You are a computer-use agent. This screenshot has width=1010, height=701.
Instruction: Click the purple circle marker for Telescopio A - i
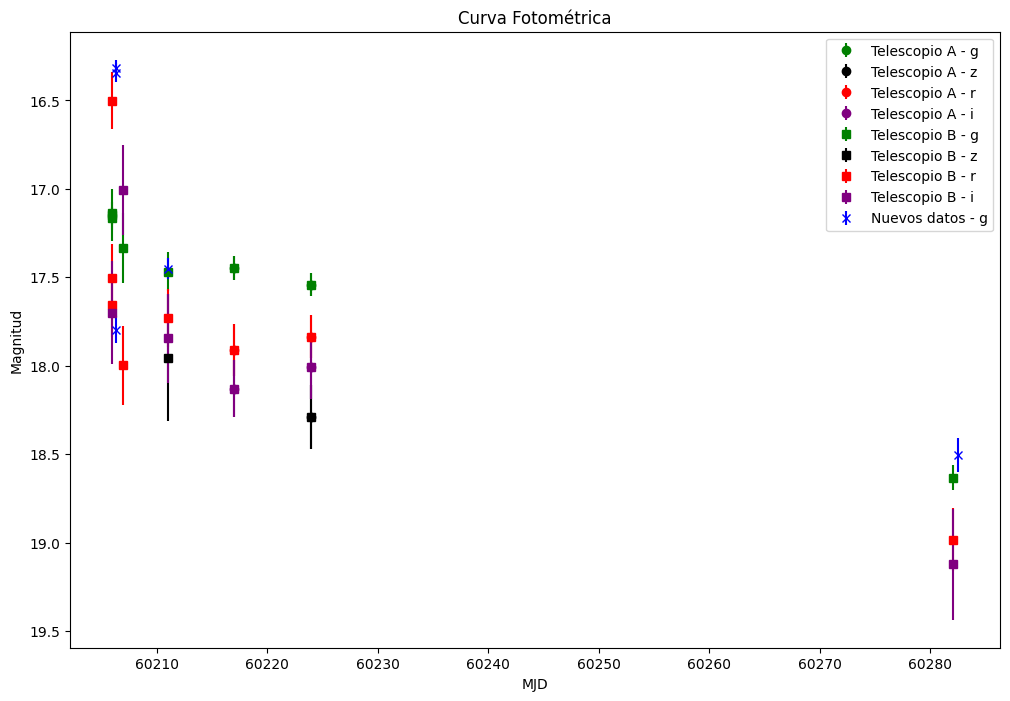click(846, 114)
